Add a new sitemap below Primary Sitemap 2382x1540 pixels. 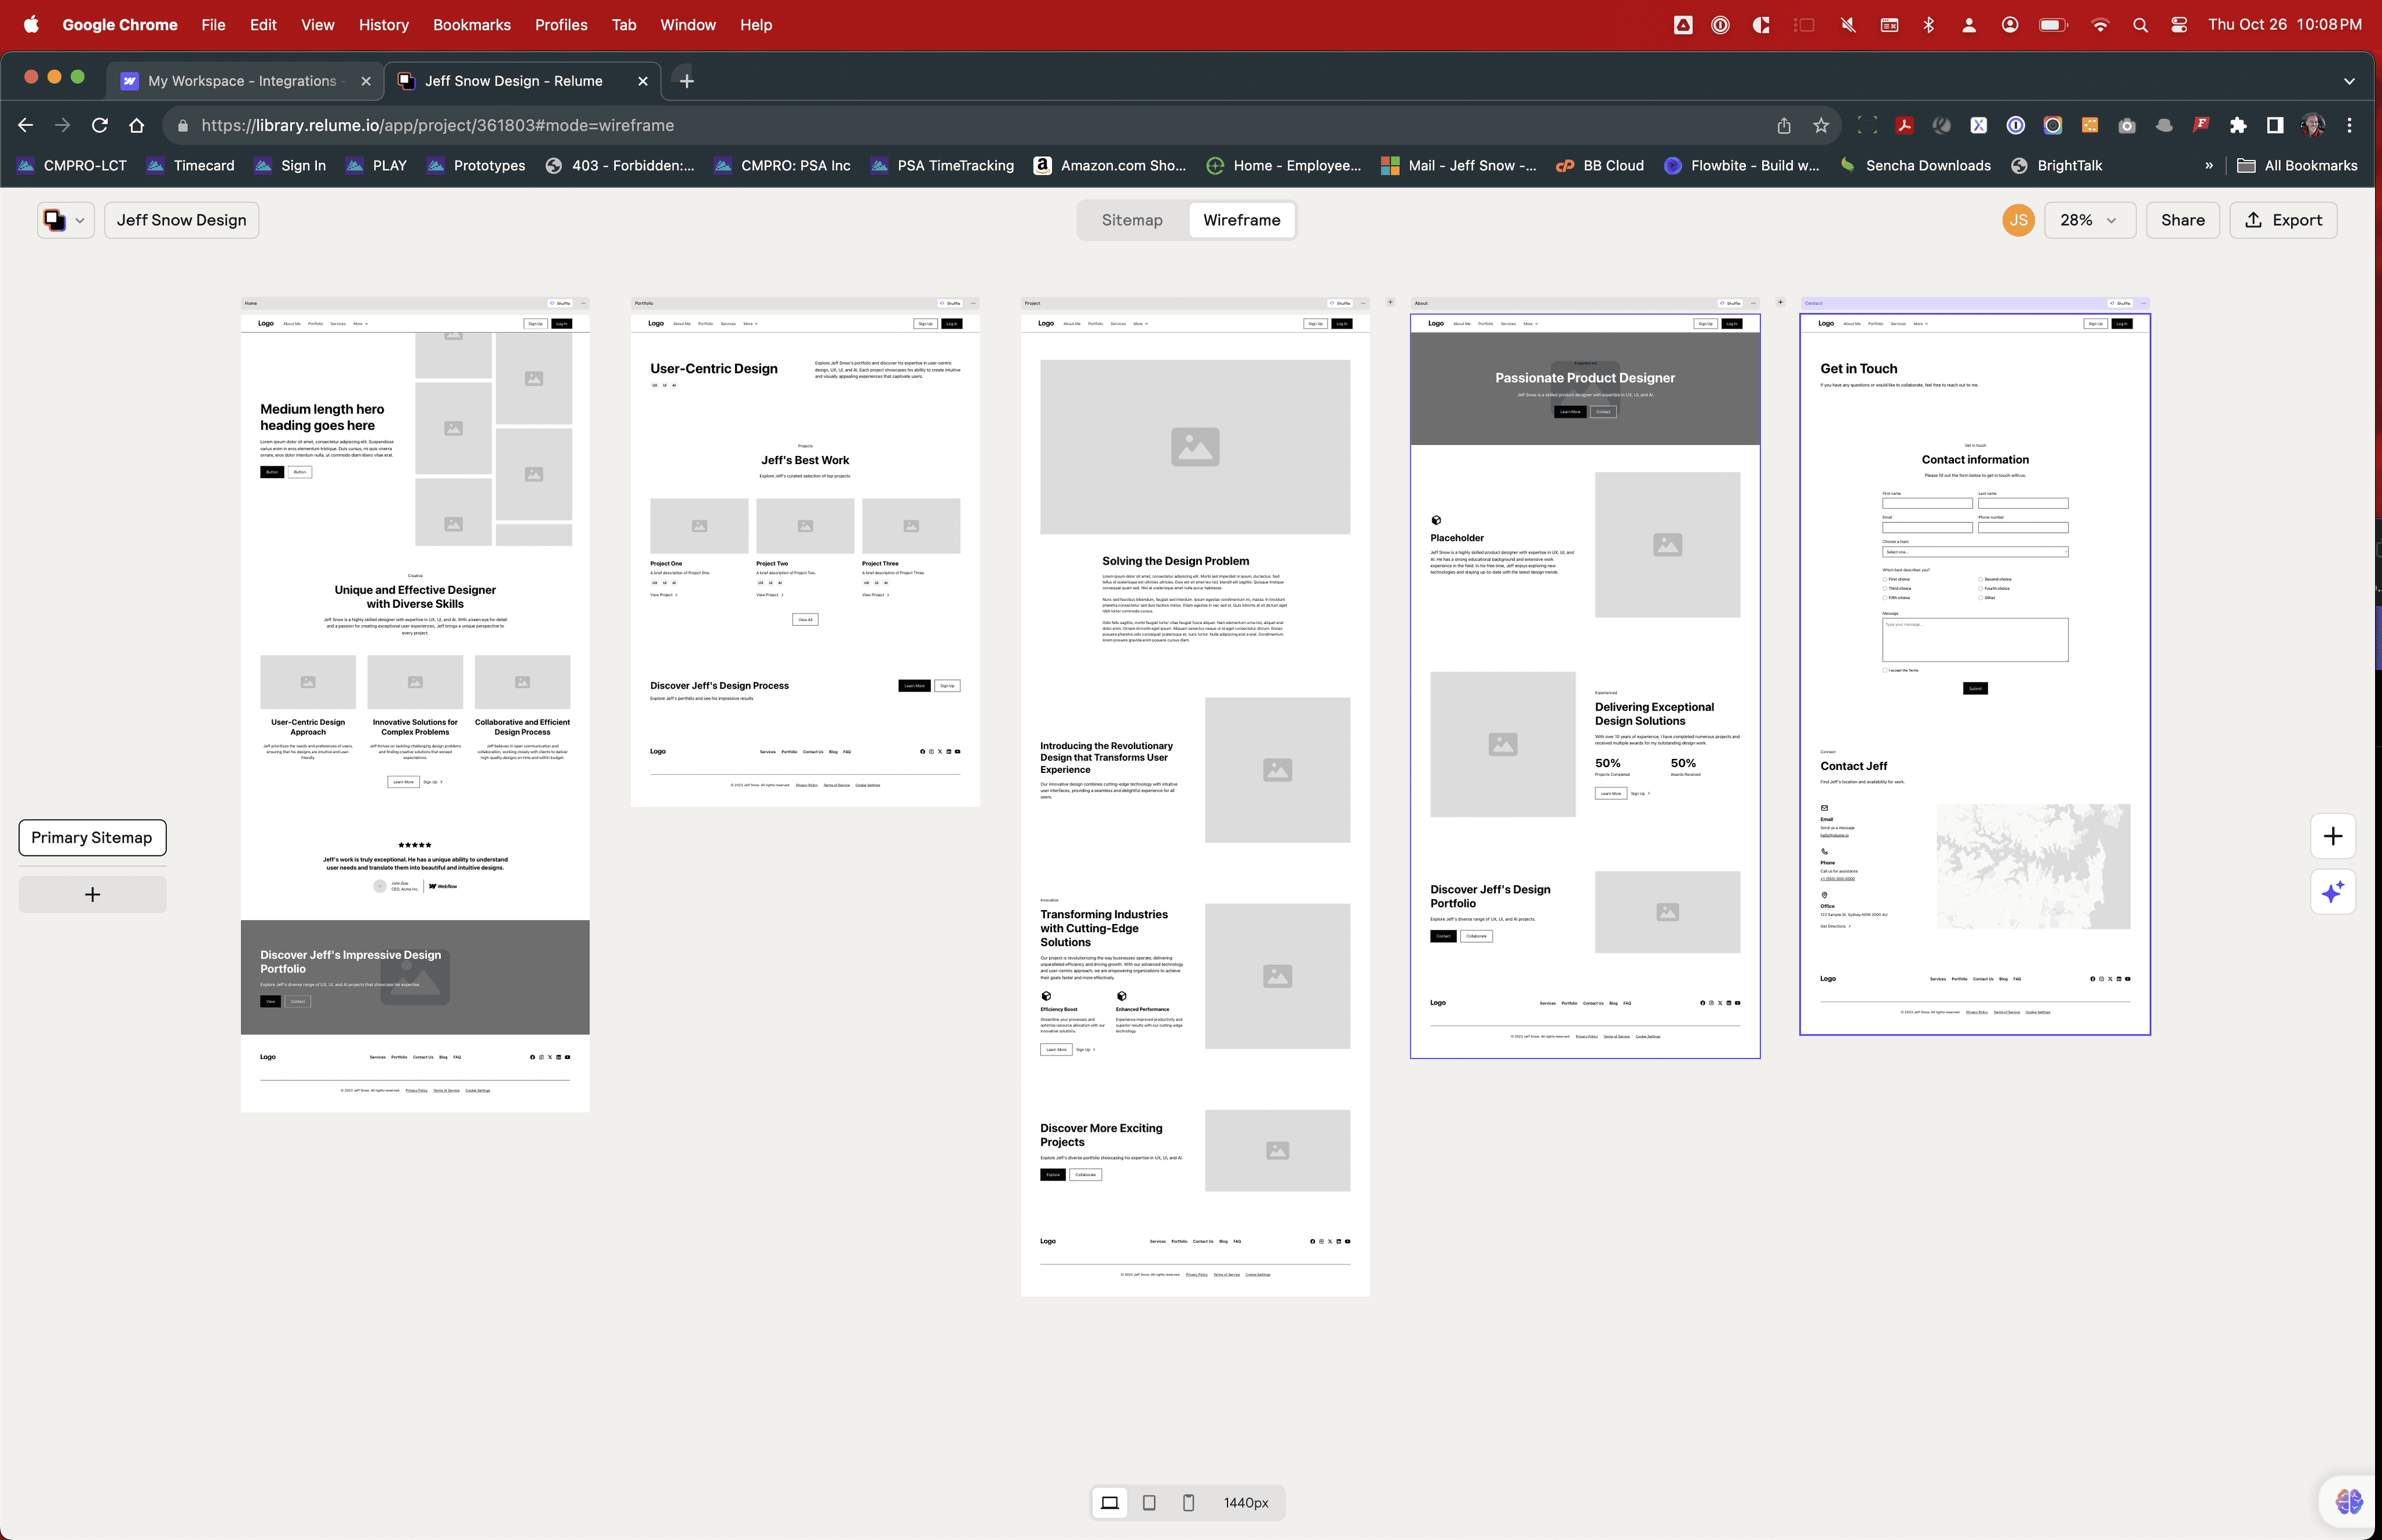[92, 894]
